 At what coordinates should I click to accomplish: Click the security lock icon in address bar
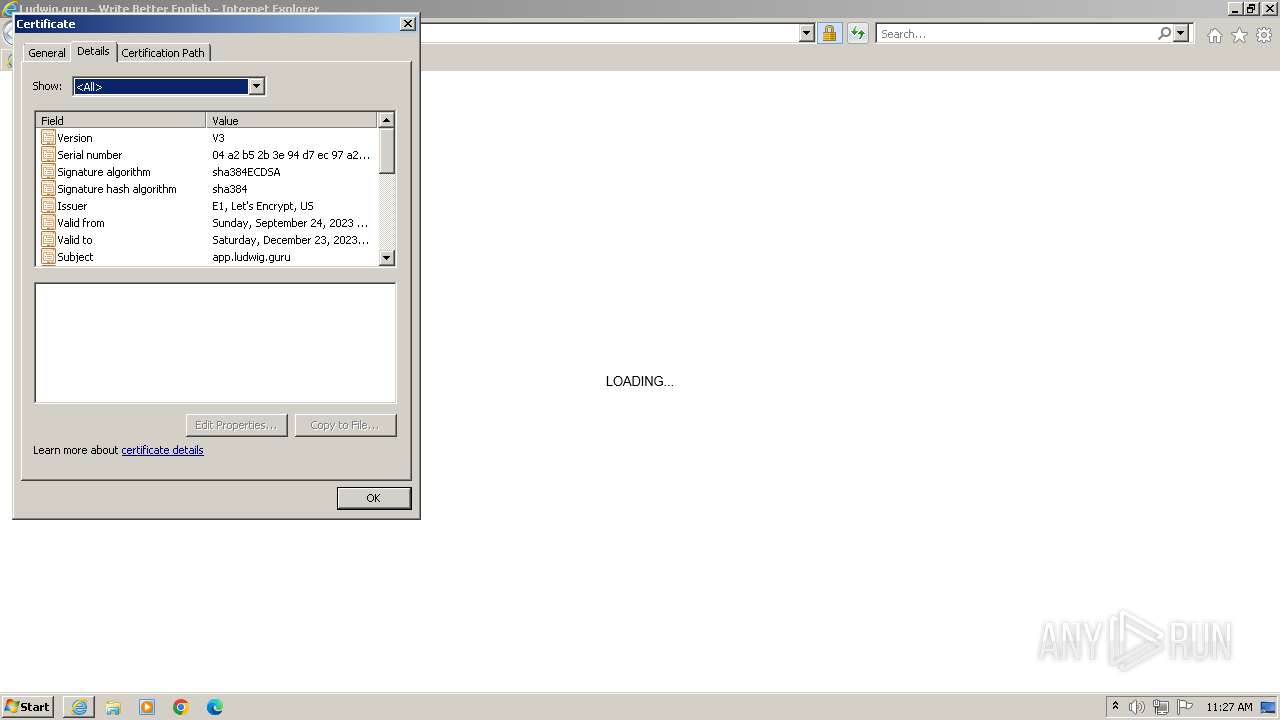pyautogui.click(x=829, y=34)
